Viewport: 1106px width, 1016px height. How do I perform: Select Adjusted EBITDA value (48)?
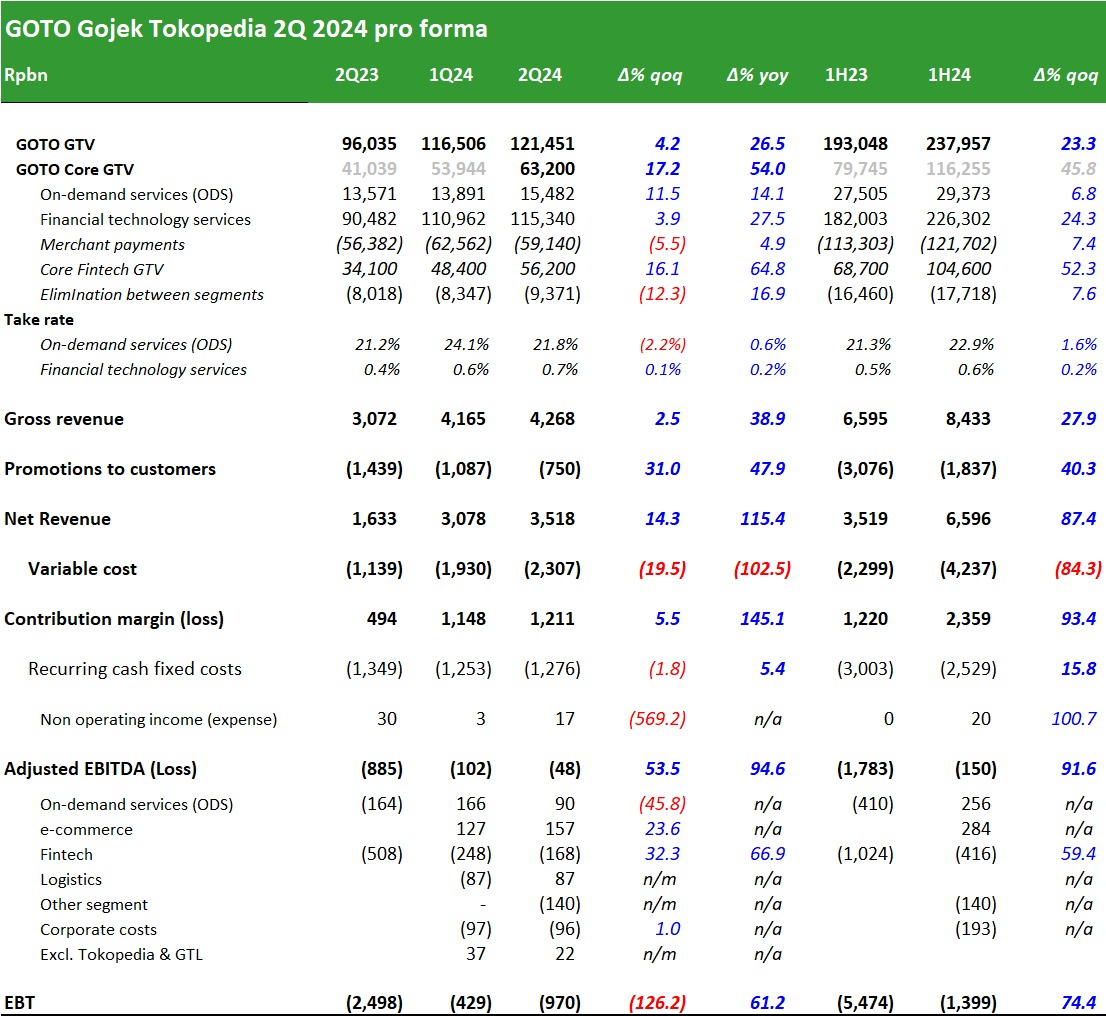pos(565,769)
